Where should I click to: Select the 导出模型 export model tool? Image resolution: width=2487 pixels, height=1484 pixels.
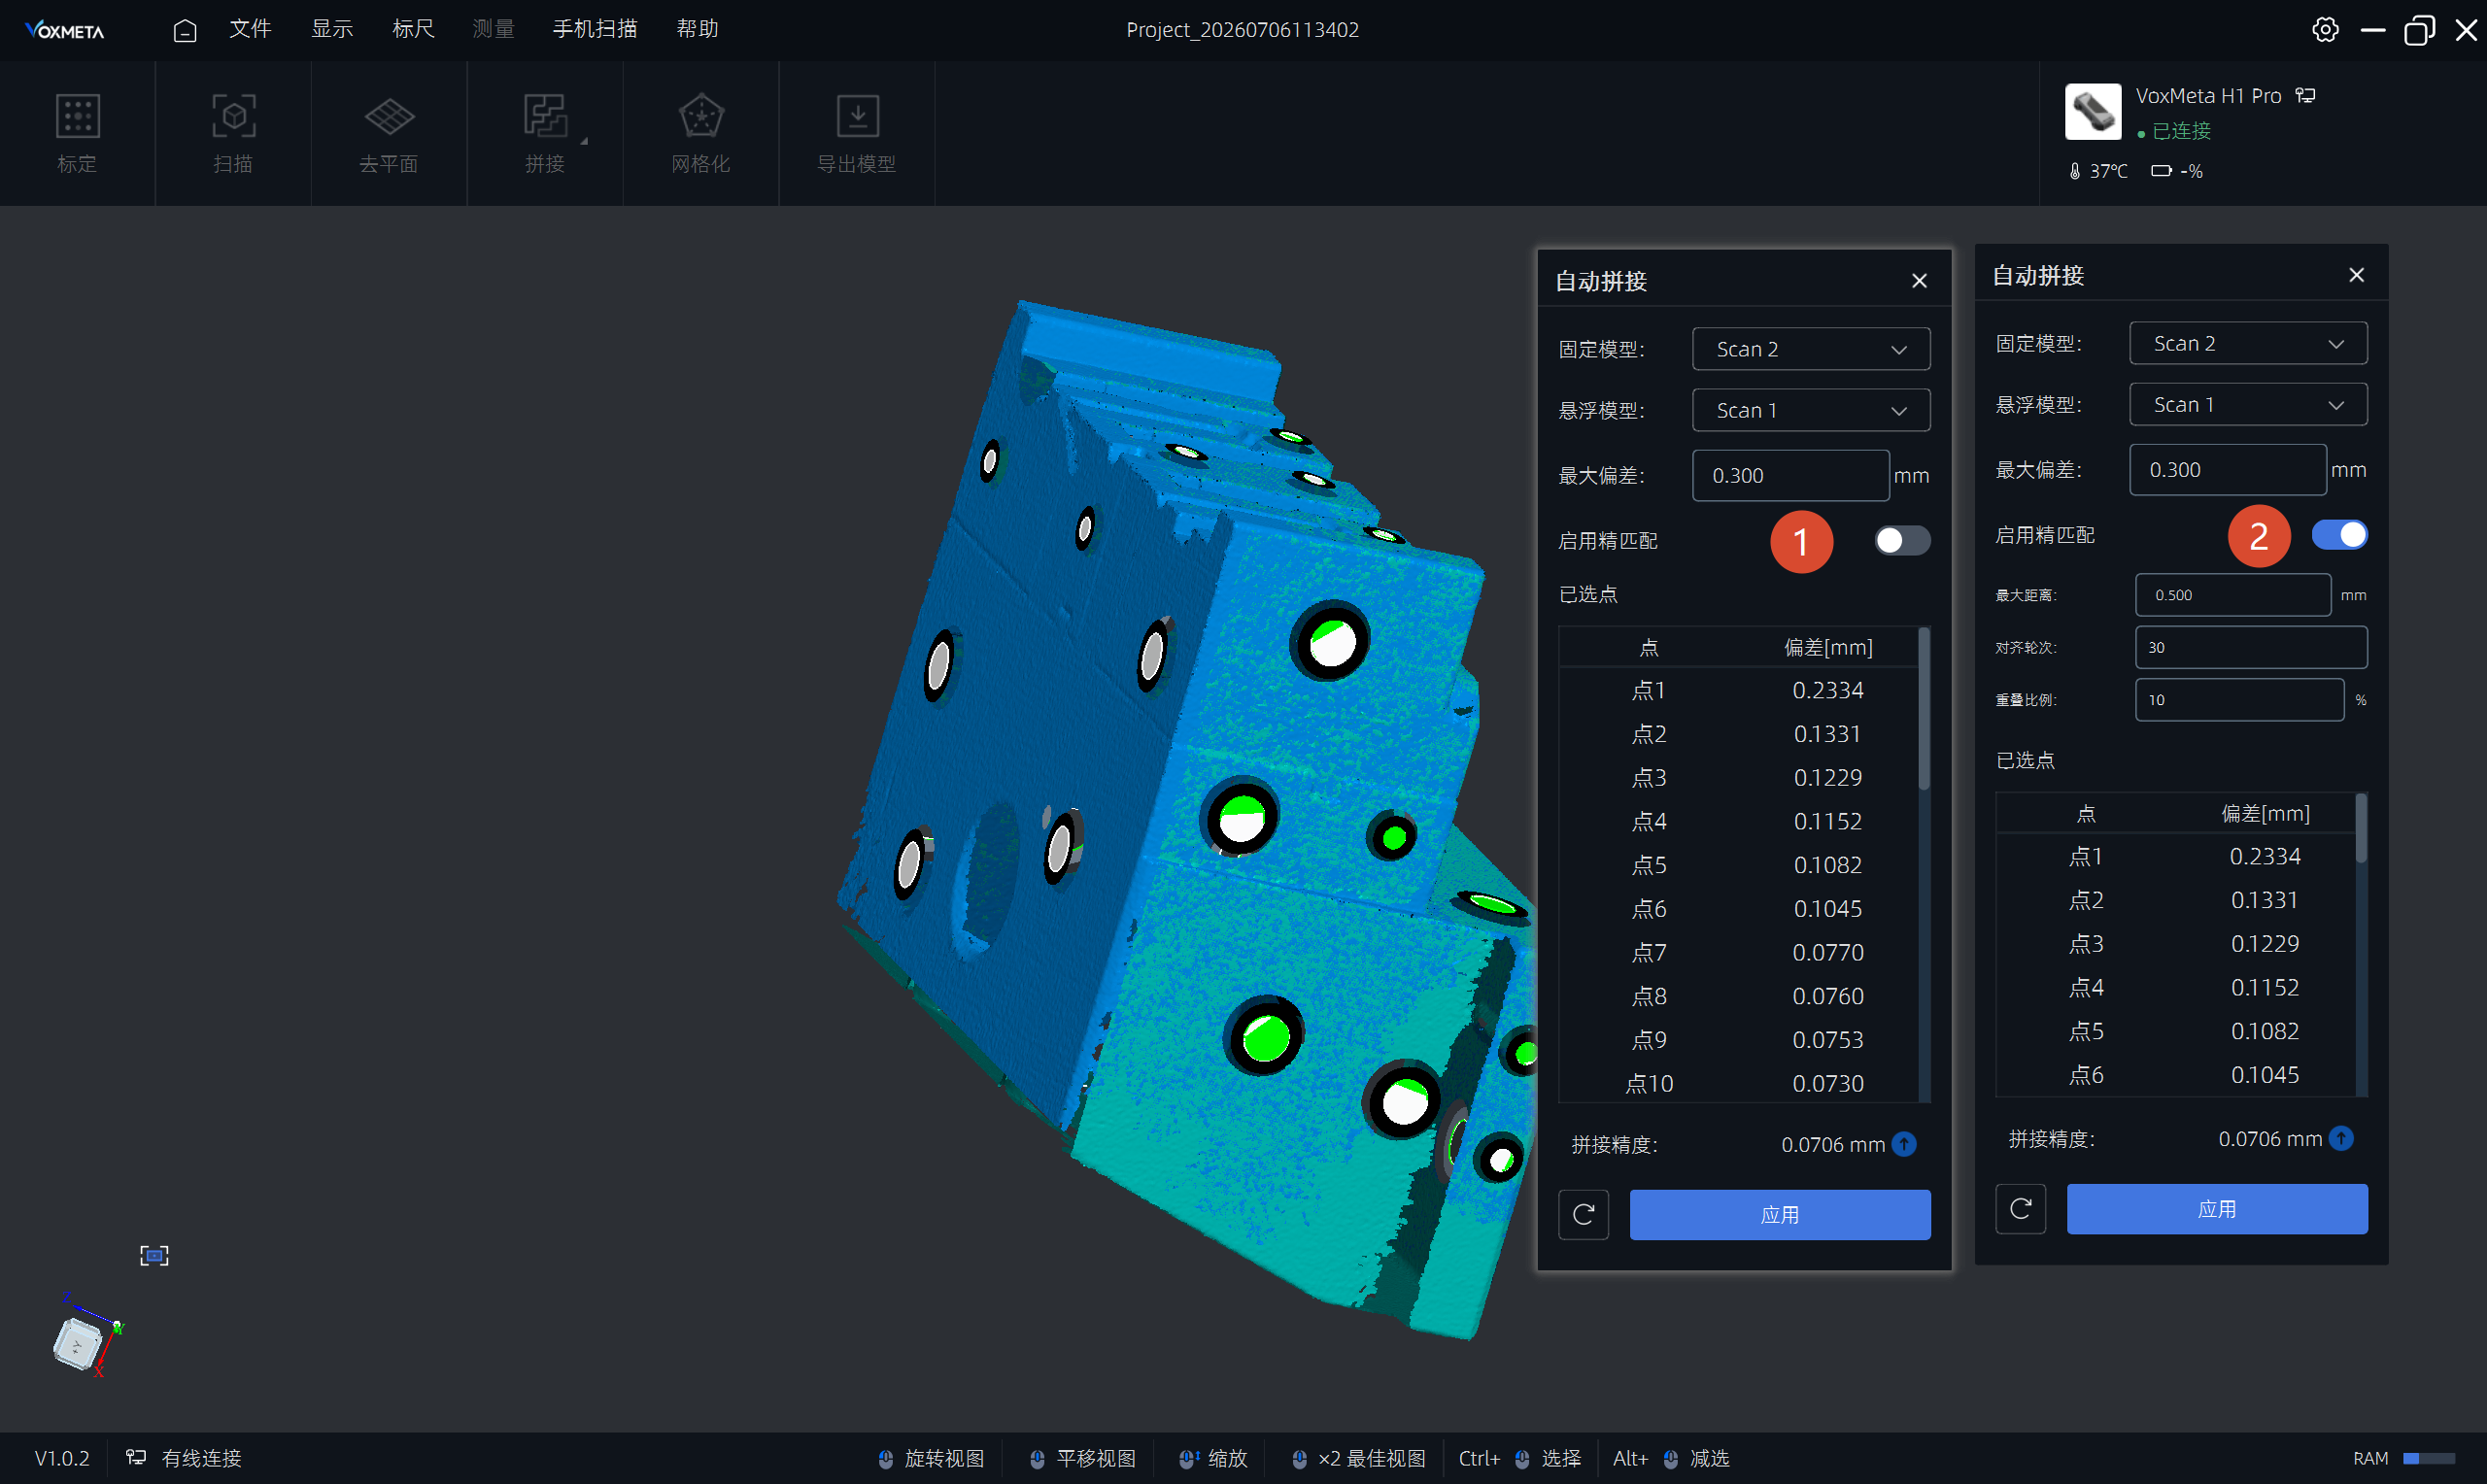click(x=857, y=134)
